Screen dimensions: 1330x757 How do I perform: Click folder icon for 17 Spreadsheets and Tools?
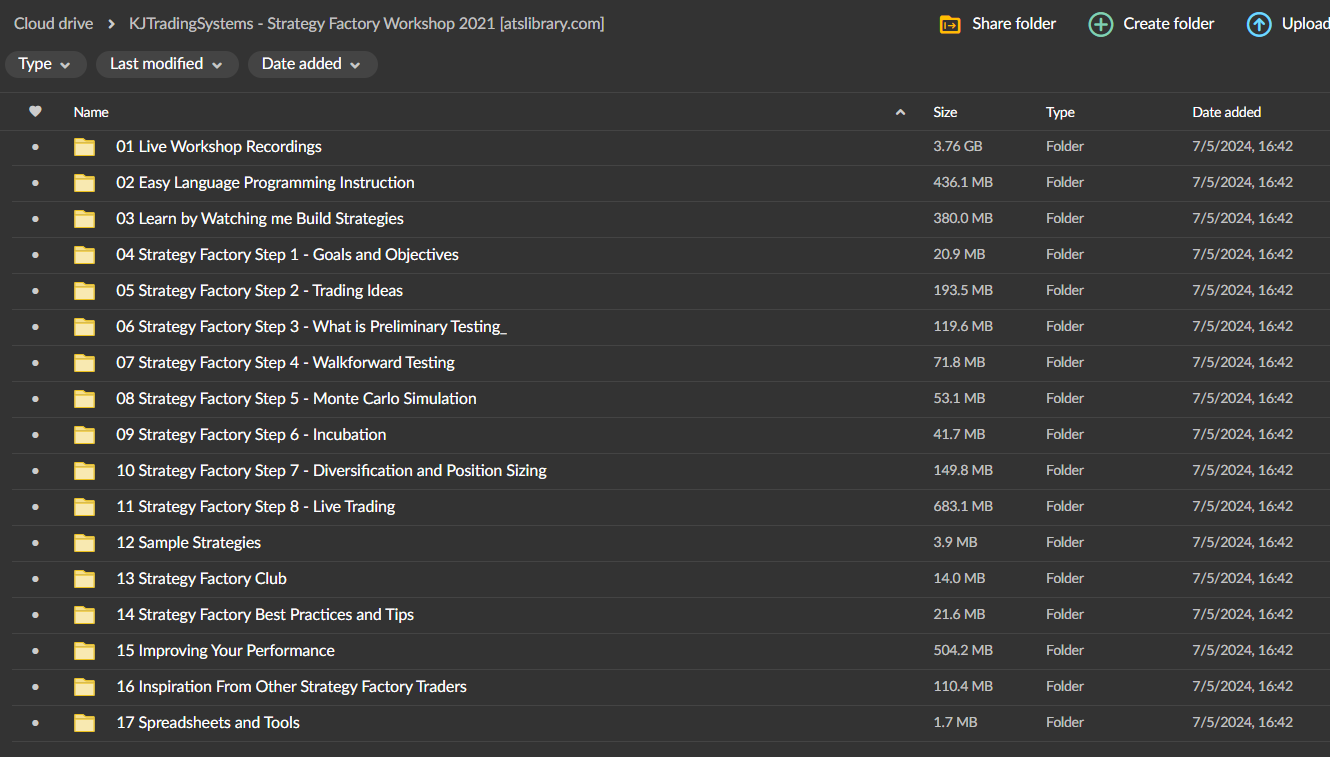(x=85, y=723)
